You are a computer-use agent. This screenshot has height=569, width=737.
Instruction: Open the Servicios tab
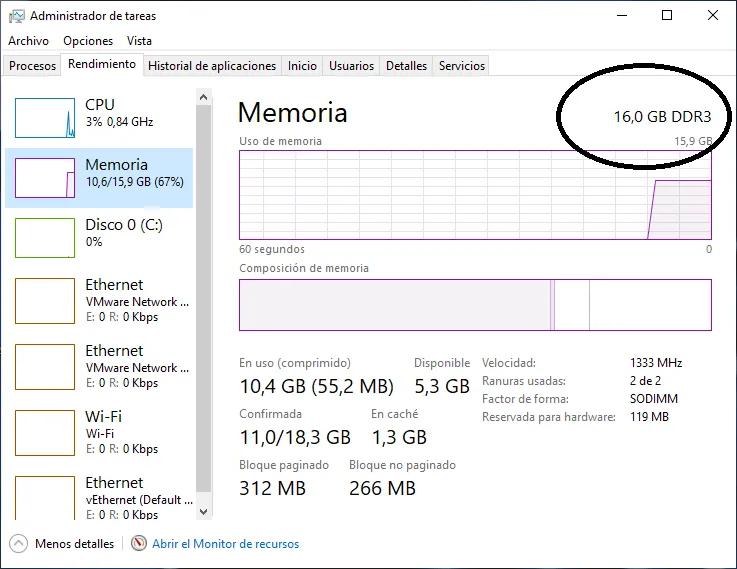[x=462, y=66]
